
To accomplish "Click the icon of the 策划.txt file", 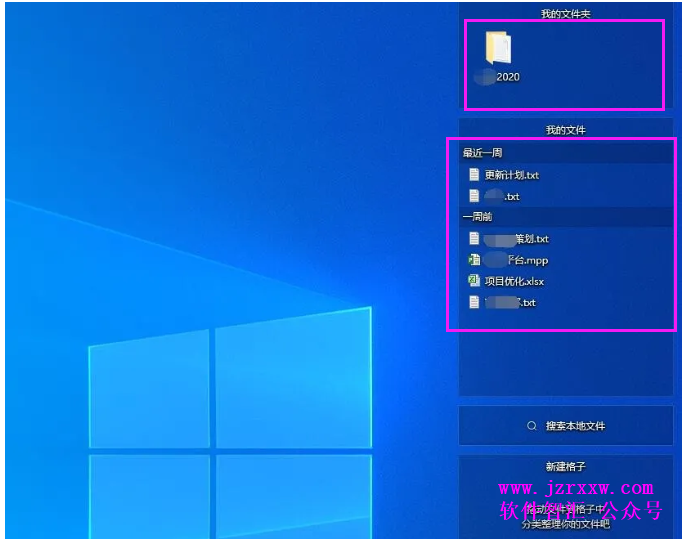I will click(474, 239).
